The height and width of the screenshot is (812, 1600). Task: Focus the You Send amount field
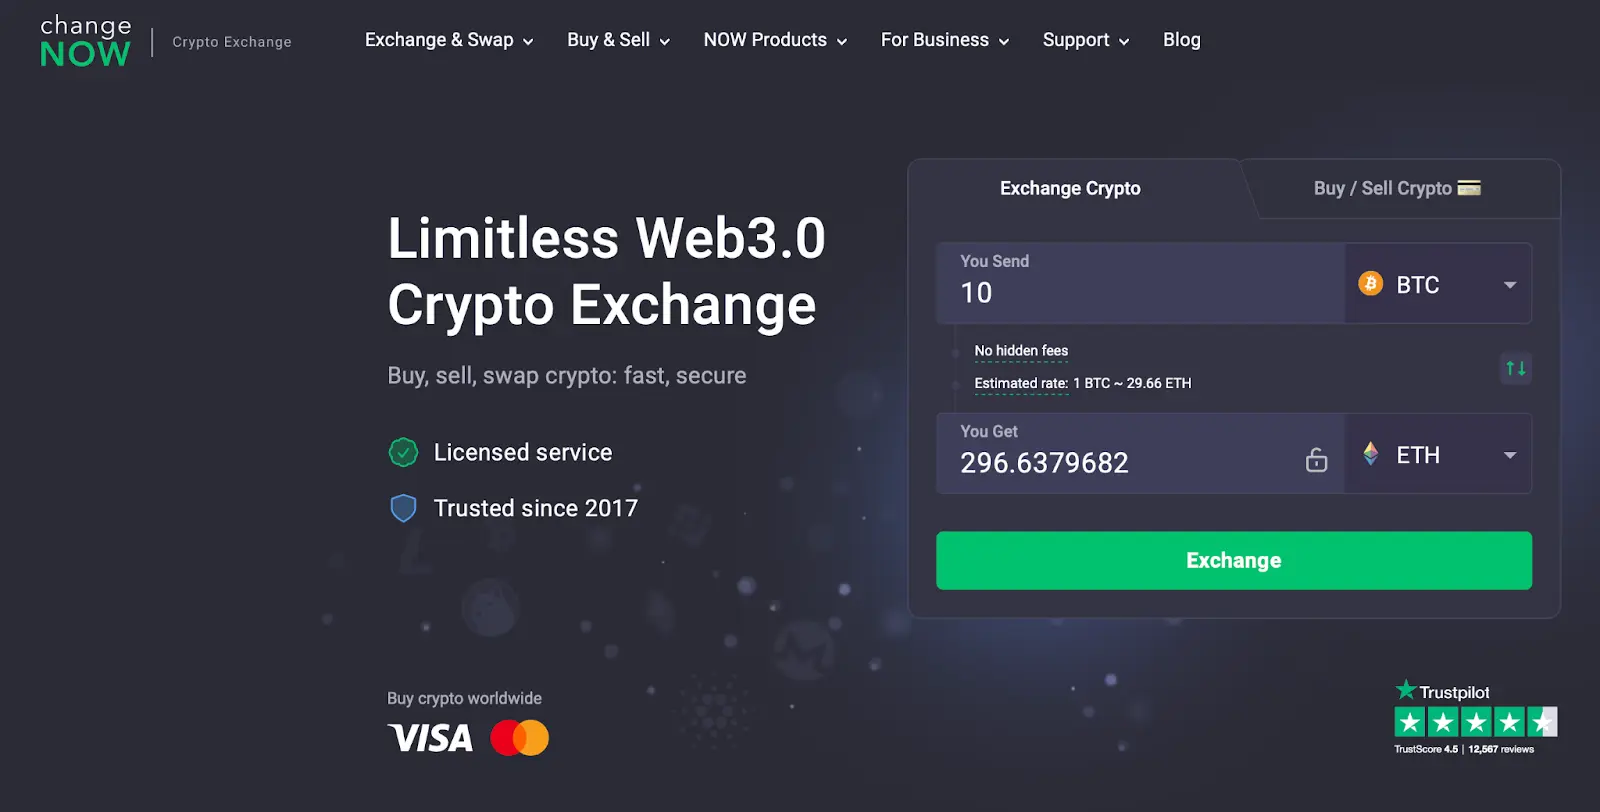tap(1140, 284)
